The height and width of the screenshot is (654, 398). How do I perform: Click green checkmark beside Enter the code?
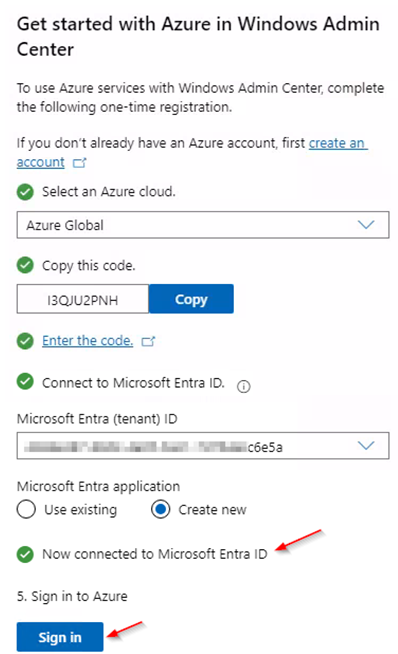(x=25, y=341)
